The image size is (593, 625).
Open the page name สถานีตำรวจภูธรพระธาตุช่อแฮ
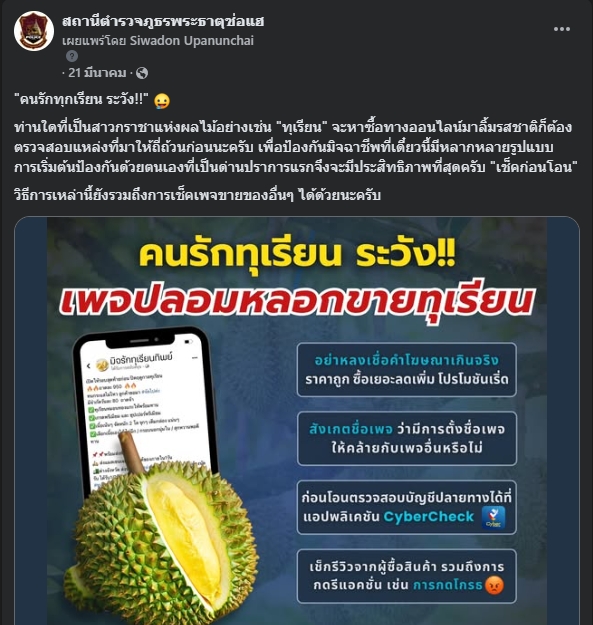(x=163, y=22)
